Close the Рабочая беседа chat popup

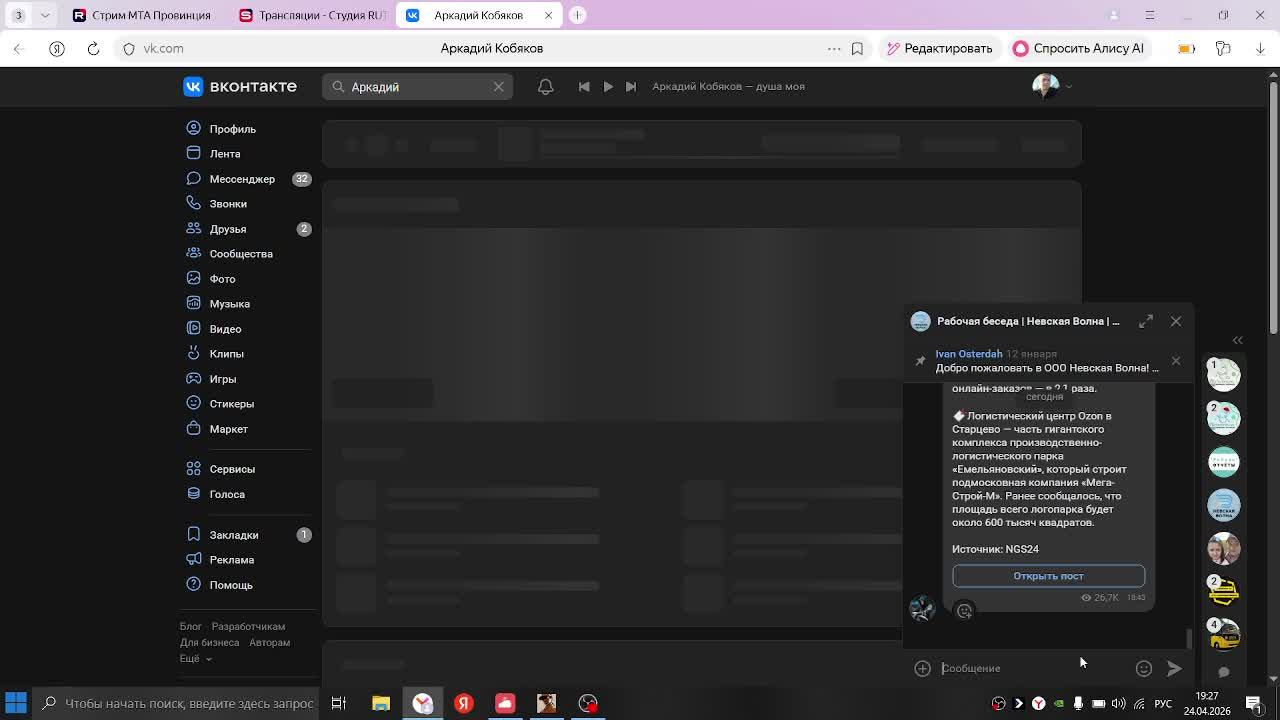point(1176,321)
